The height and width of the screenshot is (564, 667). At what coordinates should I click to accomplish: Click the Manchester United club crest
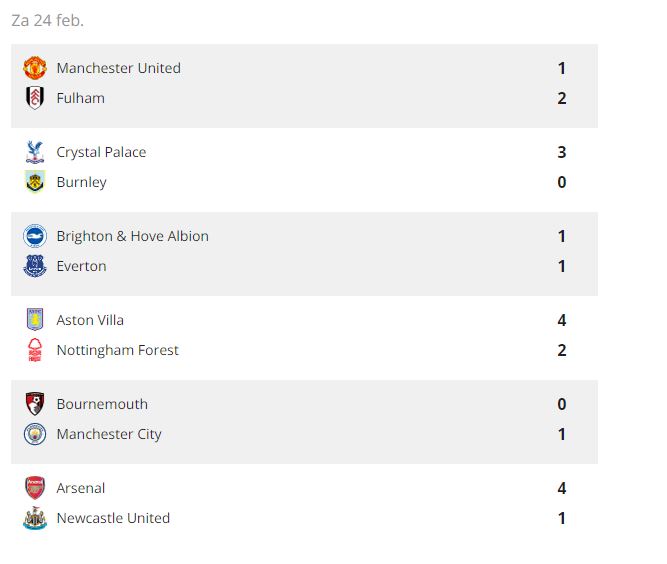[35, 68]
